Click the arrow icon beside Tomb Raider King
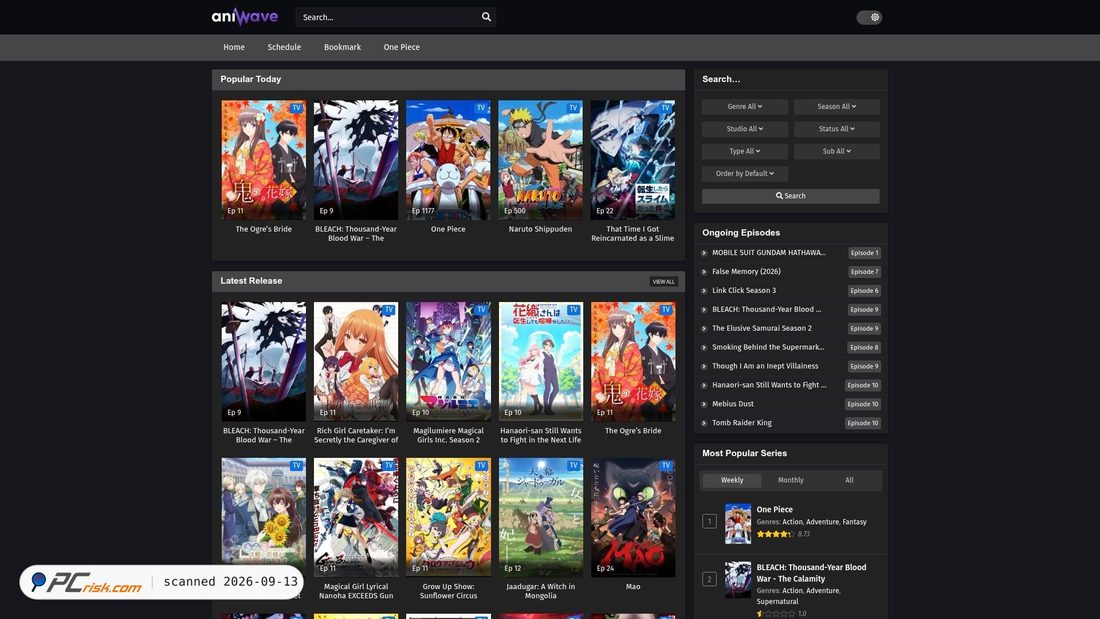 coord(704,423)
